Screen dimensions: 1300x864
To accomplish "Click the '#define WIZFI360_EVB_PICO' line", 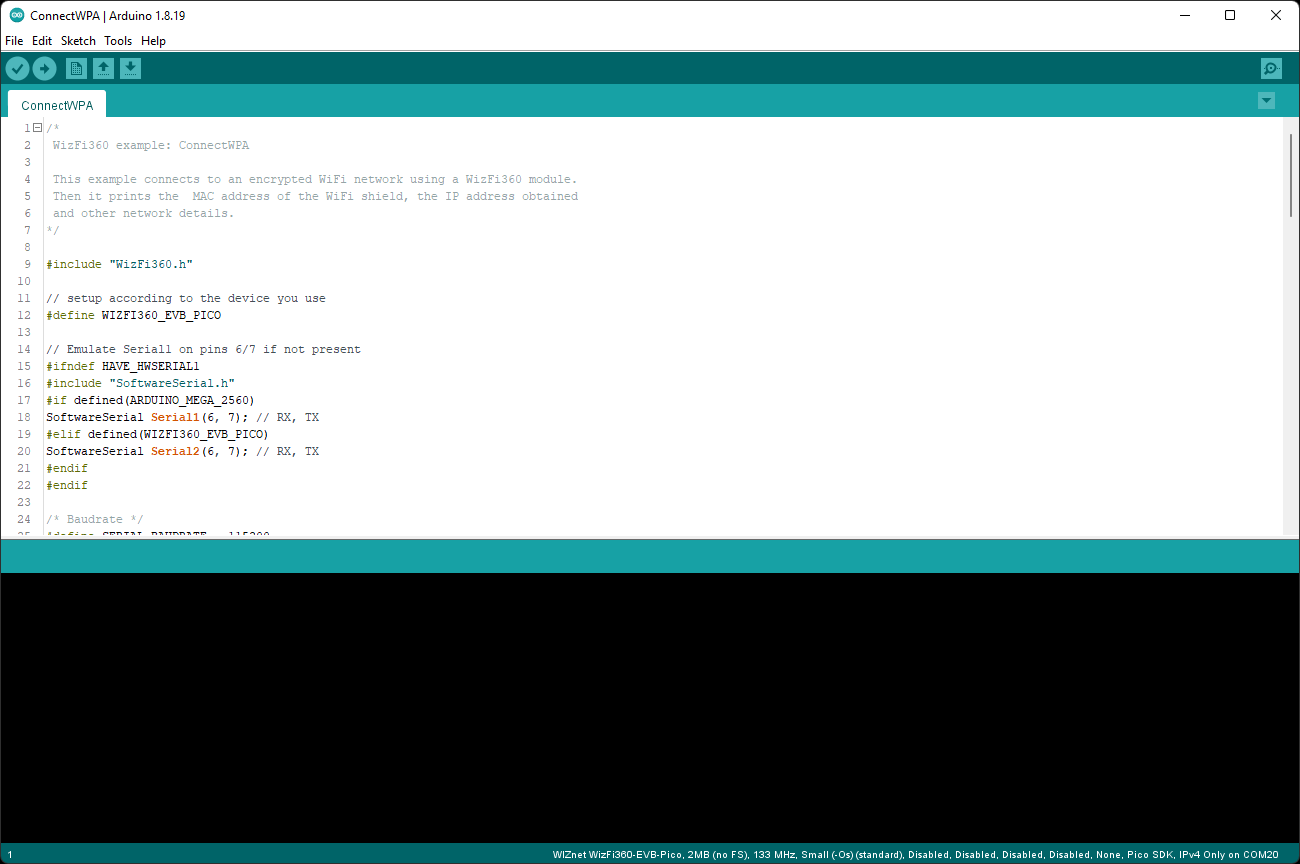I will [x=133, y=315].
